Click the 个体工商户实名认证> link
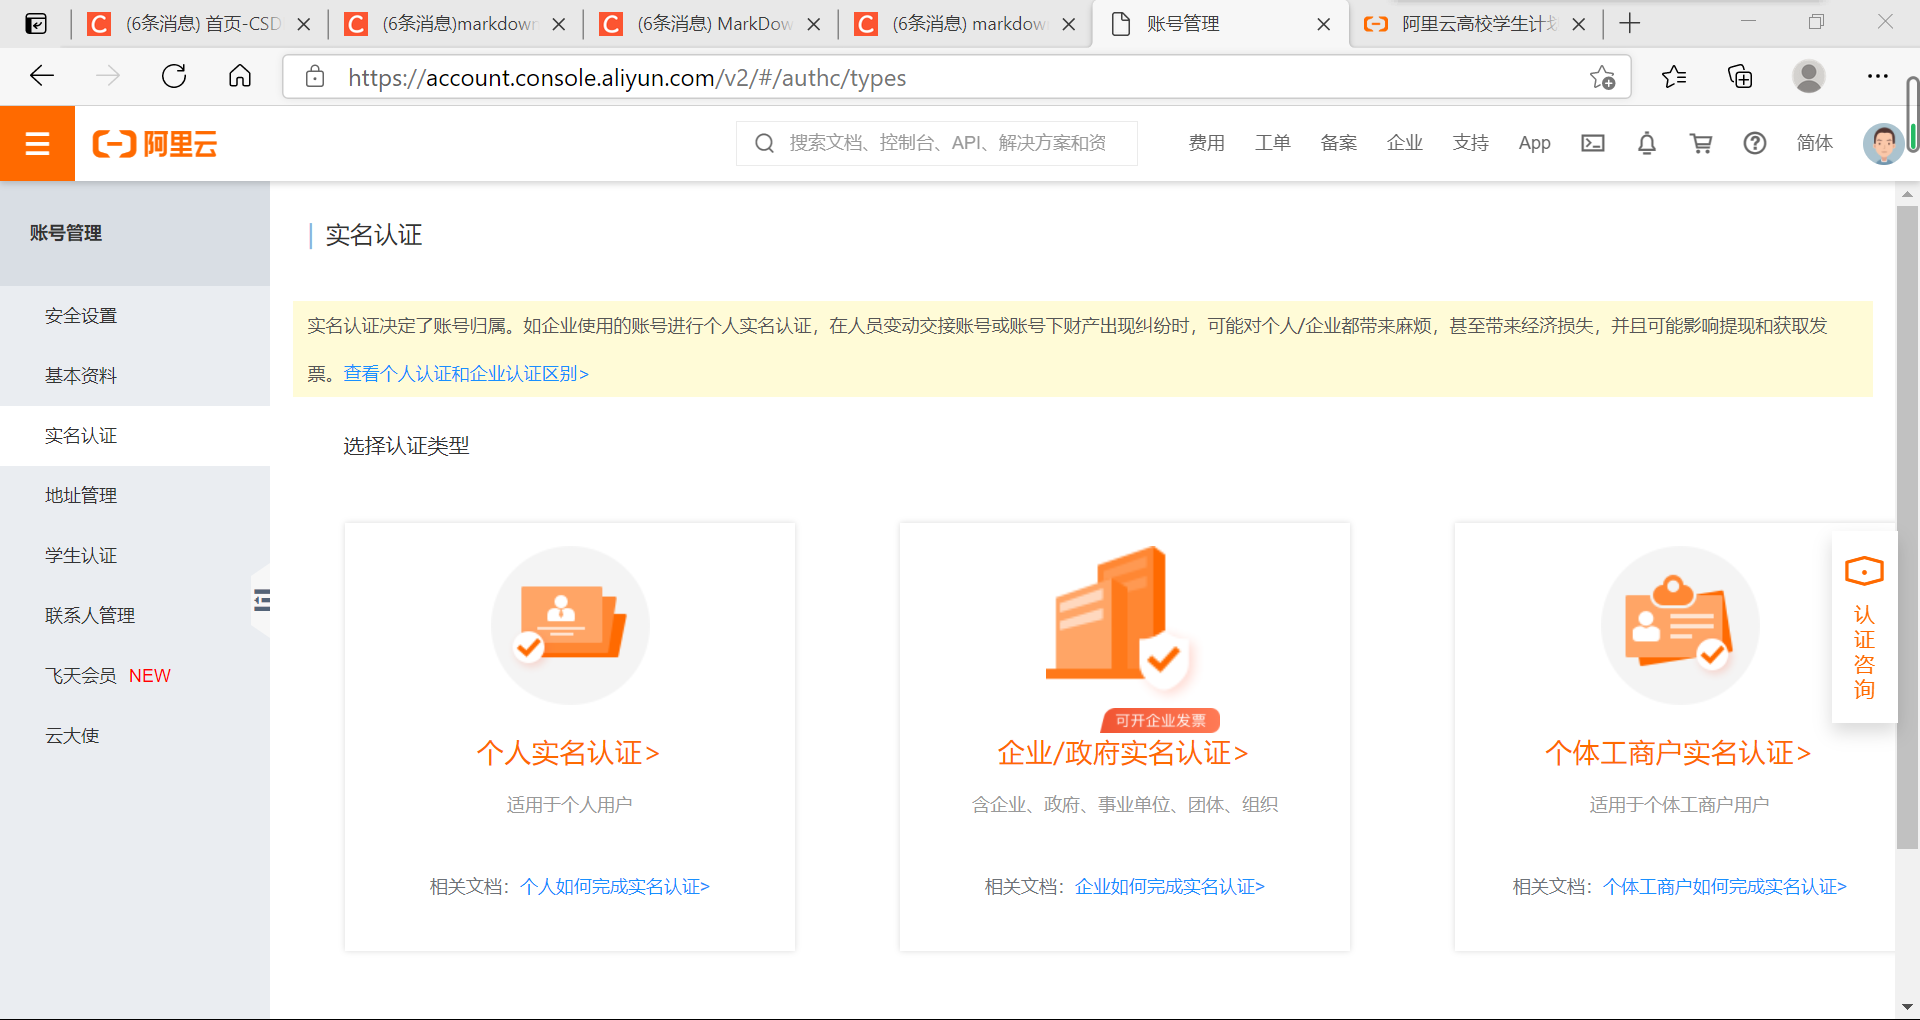 1678,753
